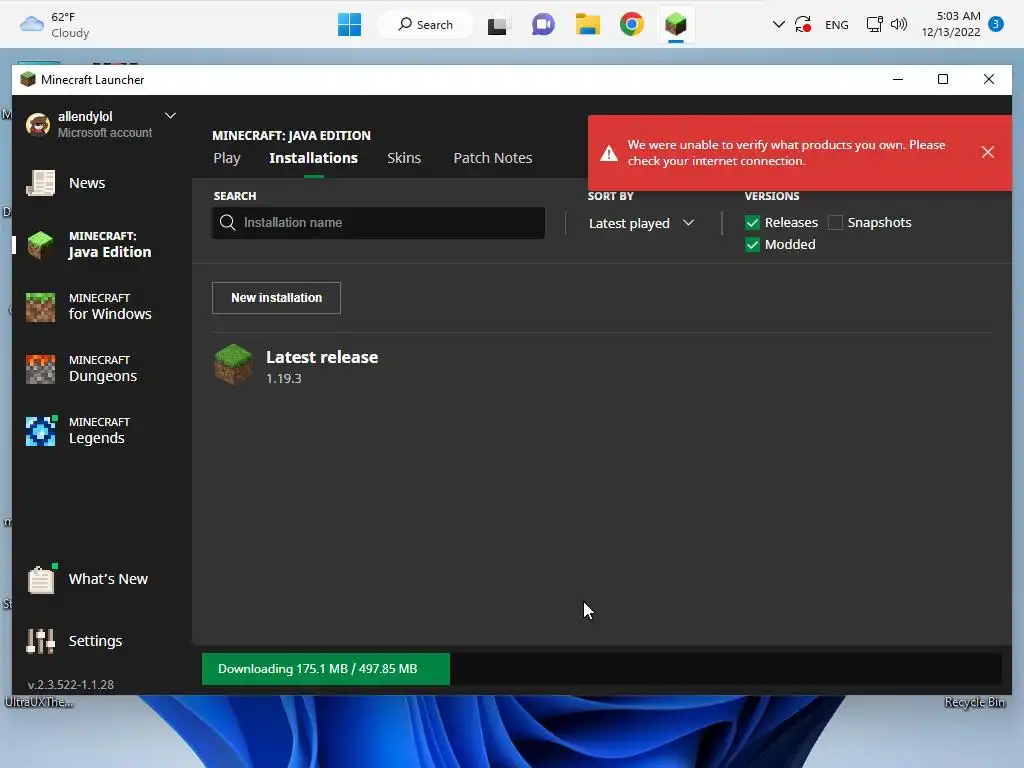Screen dimensions: 1024x768
Task: Minimize the Minecraft Launcher window
Action: pyautogui.click(x=898, y=80)
